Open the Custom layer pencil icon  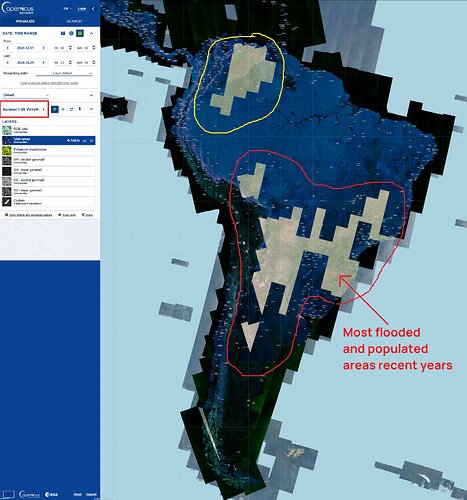click(7, 202)
